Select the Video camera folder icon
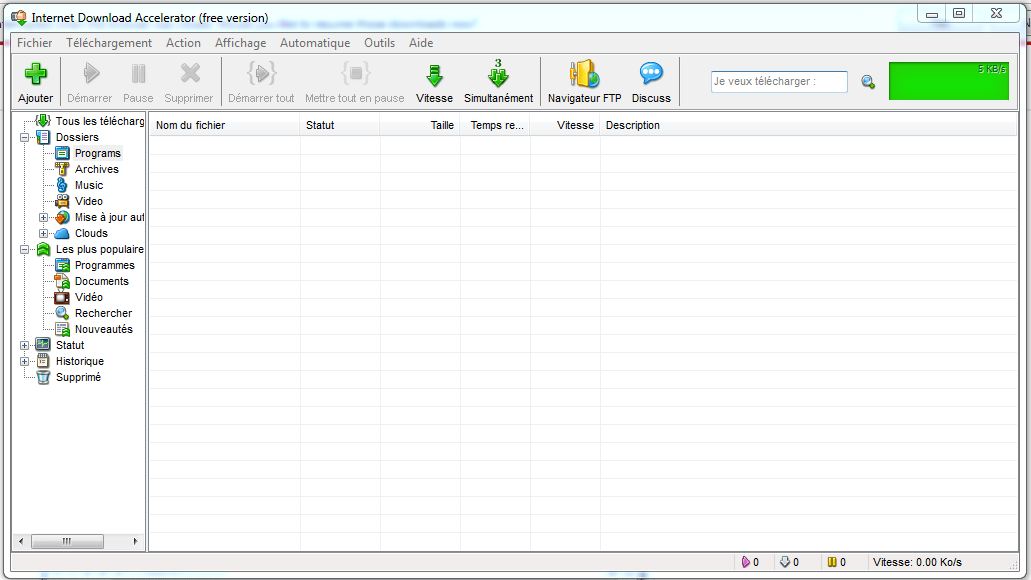 coord(62,201)
